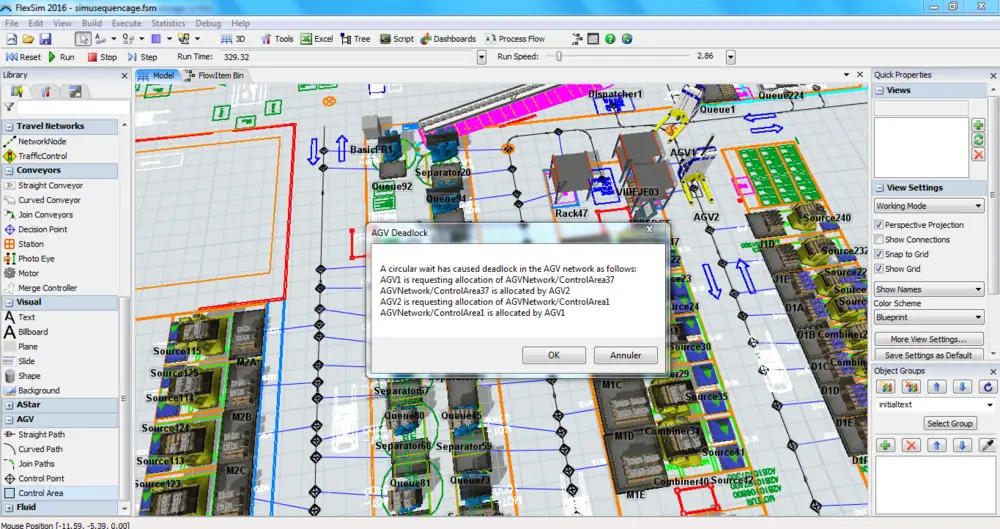Collapse the Conveyors library section
This screenshot has width=1000, height=529.
tap(9, 170)
